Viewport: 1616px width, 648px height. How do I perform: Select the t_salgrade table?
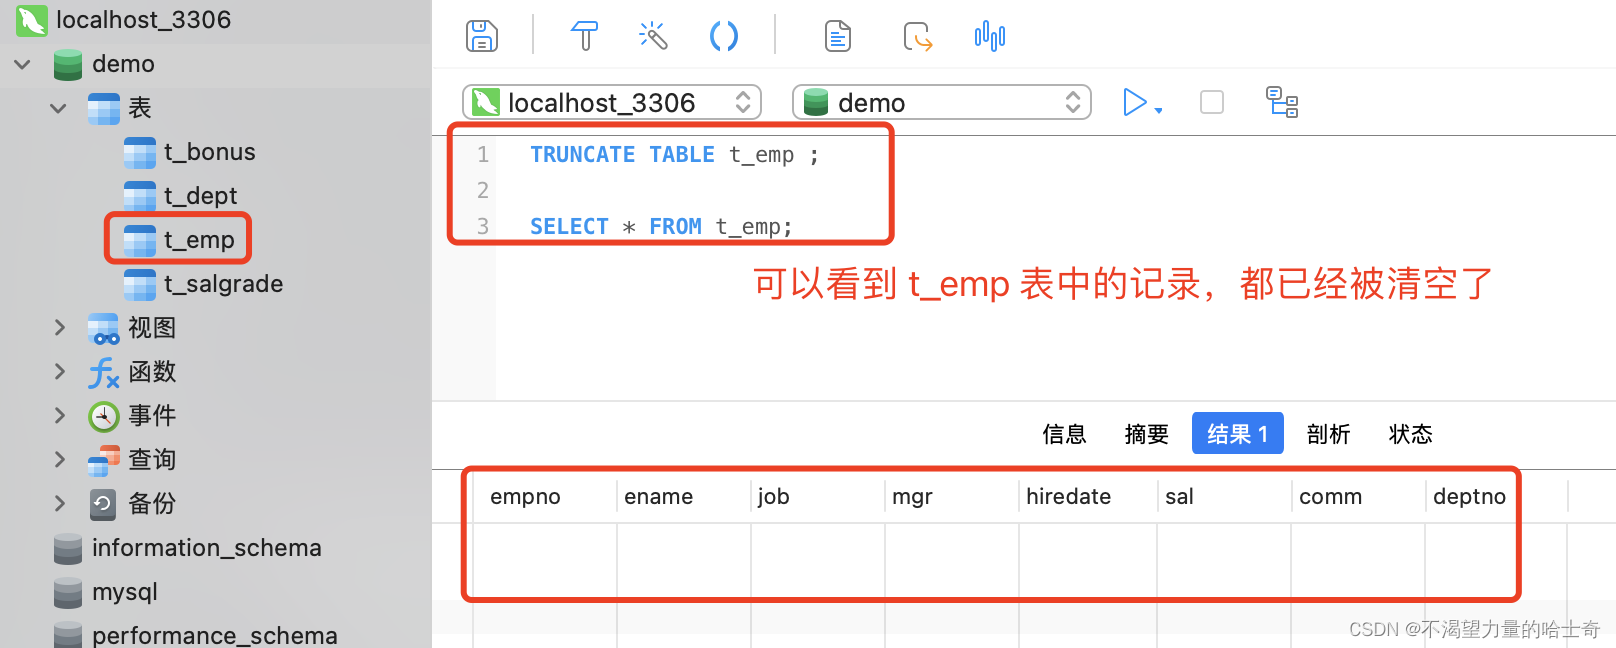coord(223,284)
